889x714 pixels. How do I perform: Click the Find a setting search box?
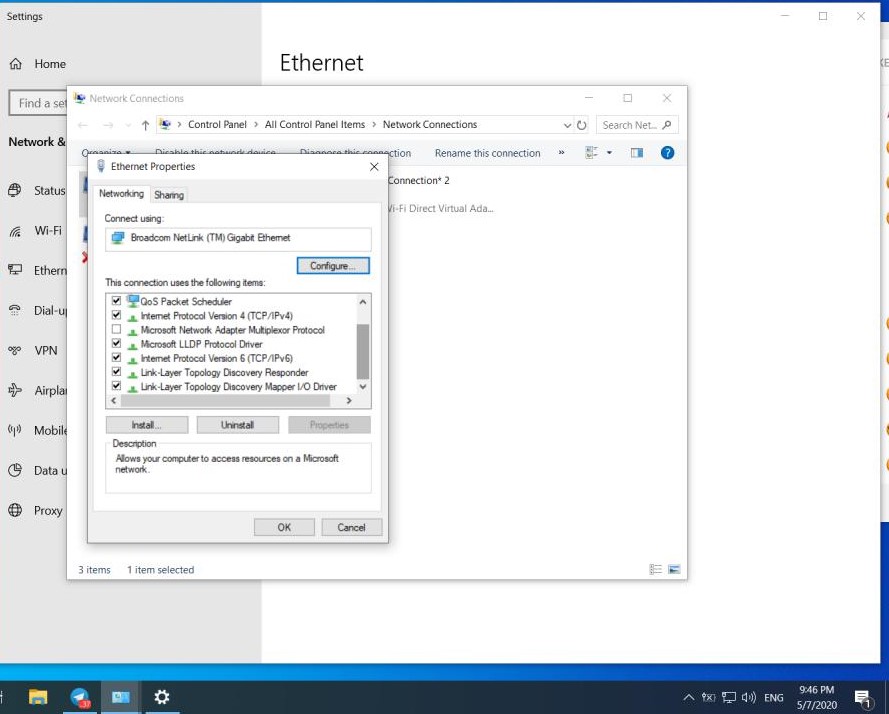pos(39,103)
